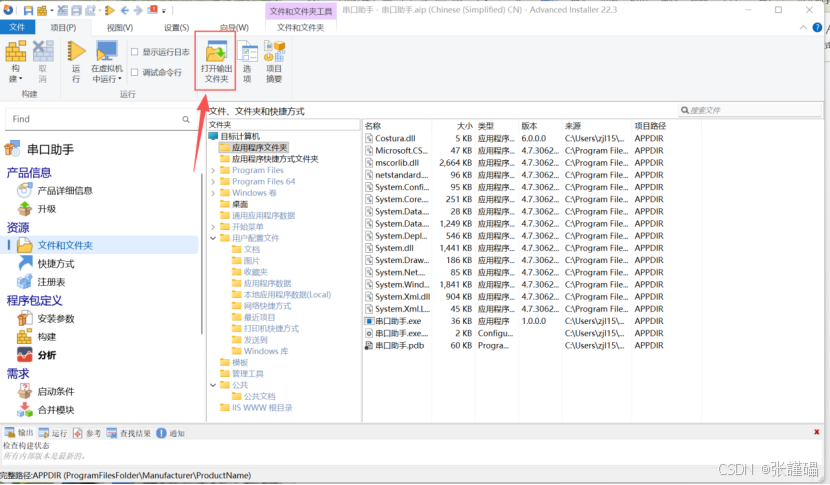830x485 pixels.
Task: Click the forward arrow in quick access toolbar
Action: [x=138, y=10]
